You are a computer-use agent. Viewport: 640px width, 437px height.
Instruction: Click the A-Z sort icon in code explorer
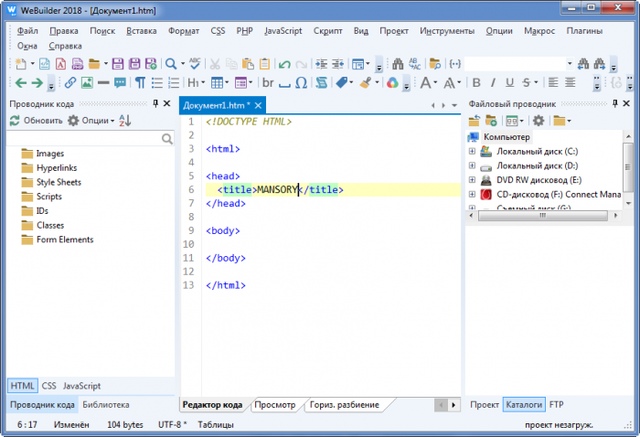[x=125, y=120]
